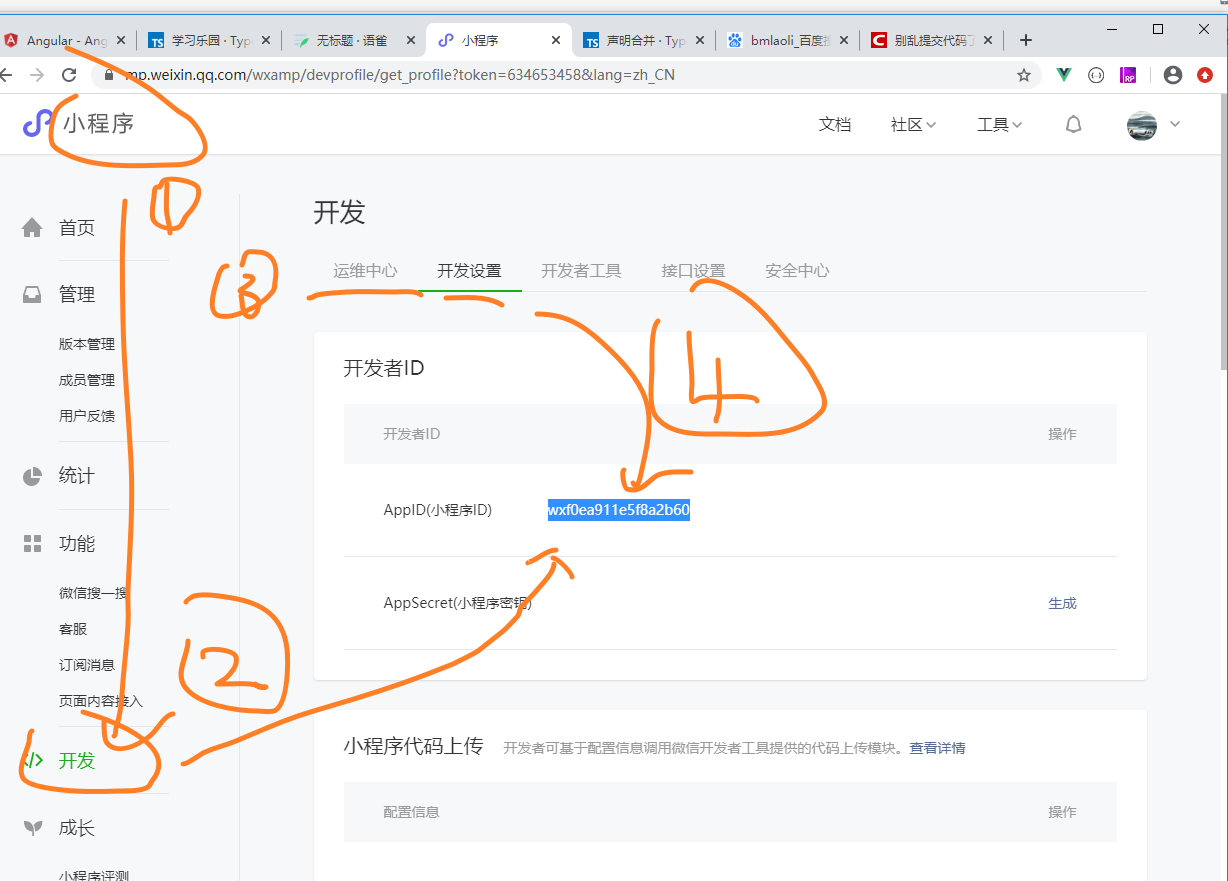Click the 成长 leaf icon in the sidebar
The width and height of the screenshot is (1228, 881).
coord(33,828)
